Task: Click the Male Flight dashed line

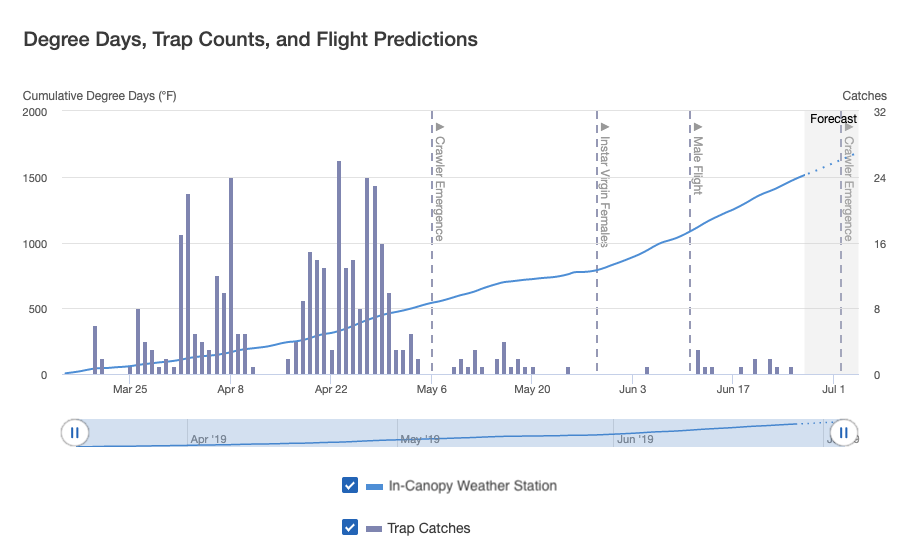Action: [x=690, y=242]
